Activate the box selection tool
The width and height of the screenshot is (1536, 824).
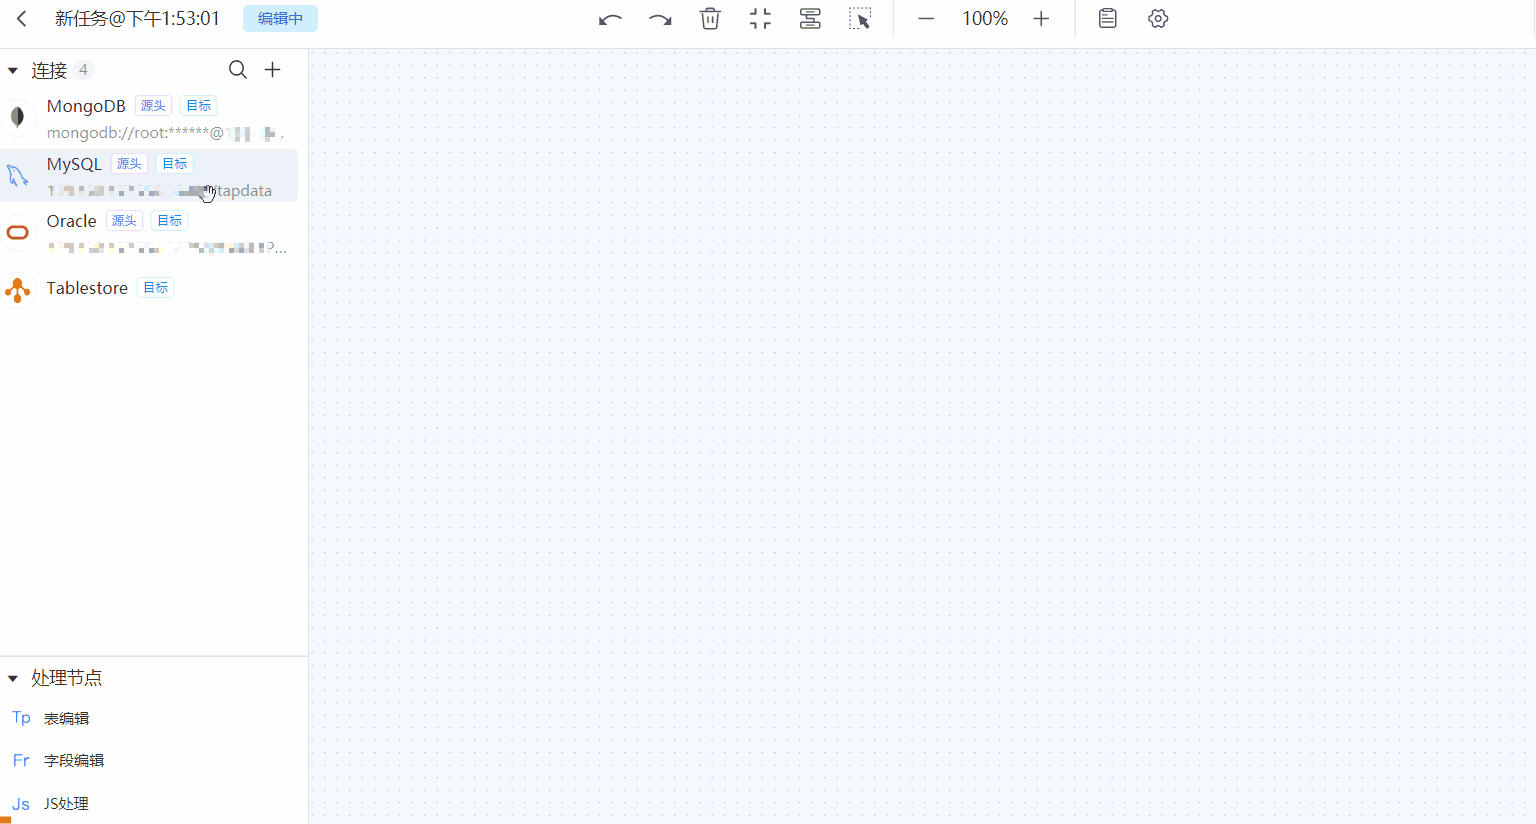pos(860,19)
